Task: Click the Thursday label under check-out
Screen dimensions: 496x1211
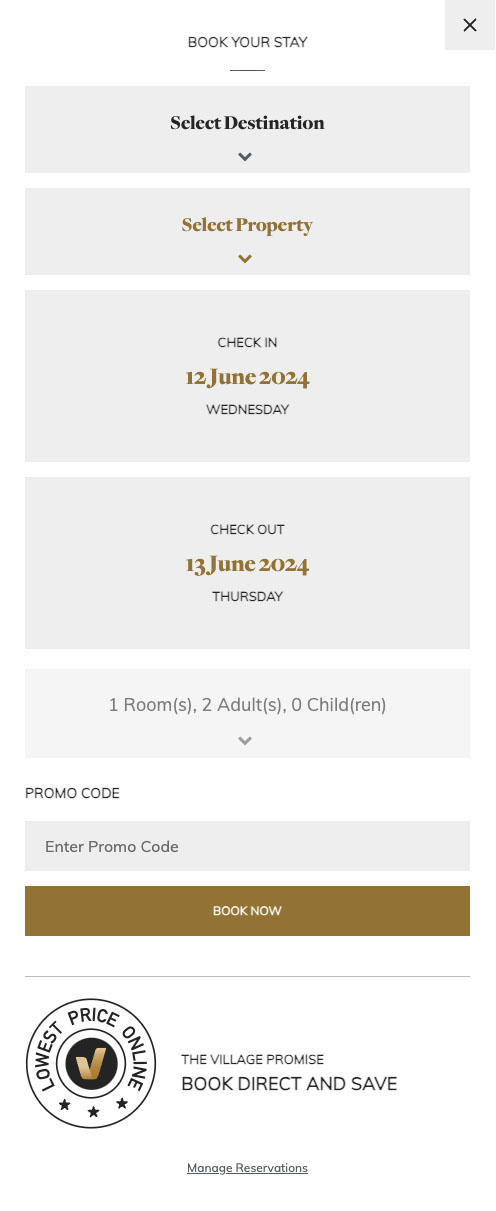Action: pos(247,597)
